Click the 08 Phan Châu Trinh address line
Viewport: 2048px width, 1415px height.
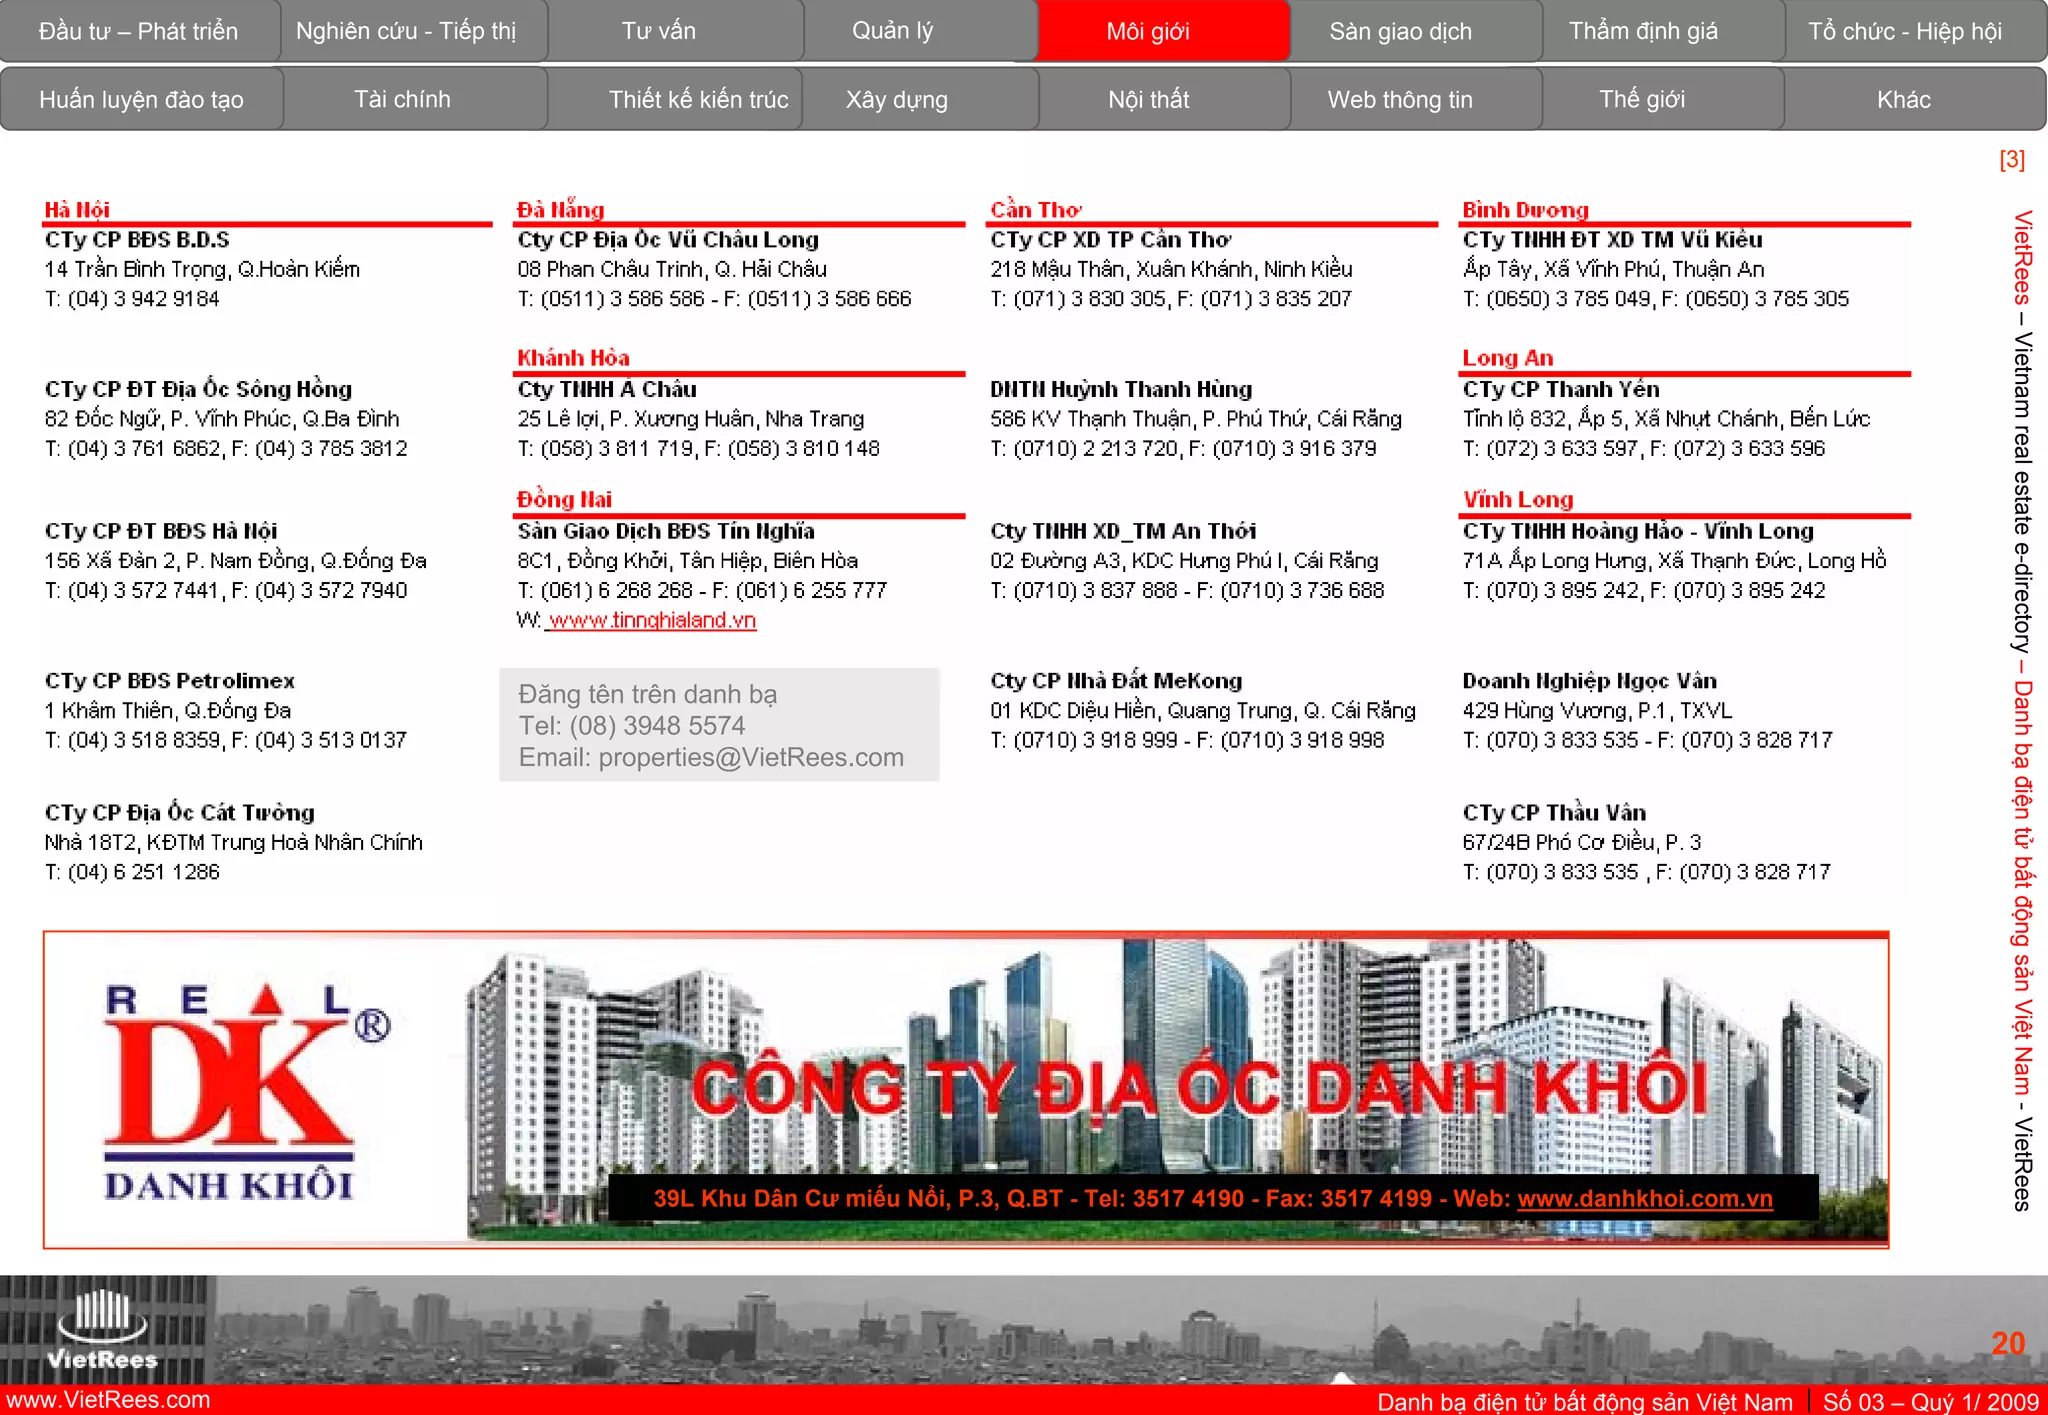click(x=672, y=269)
